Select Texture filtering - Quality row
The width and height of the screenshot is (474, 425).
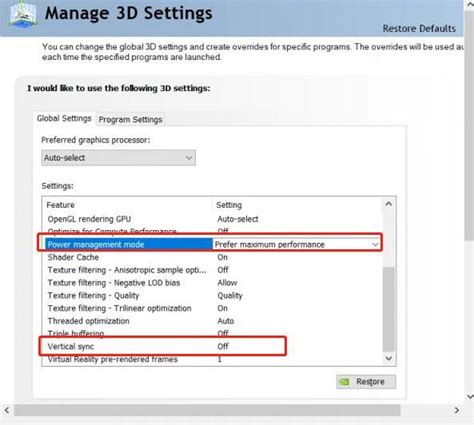213,296
